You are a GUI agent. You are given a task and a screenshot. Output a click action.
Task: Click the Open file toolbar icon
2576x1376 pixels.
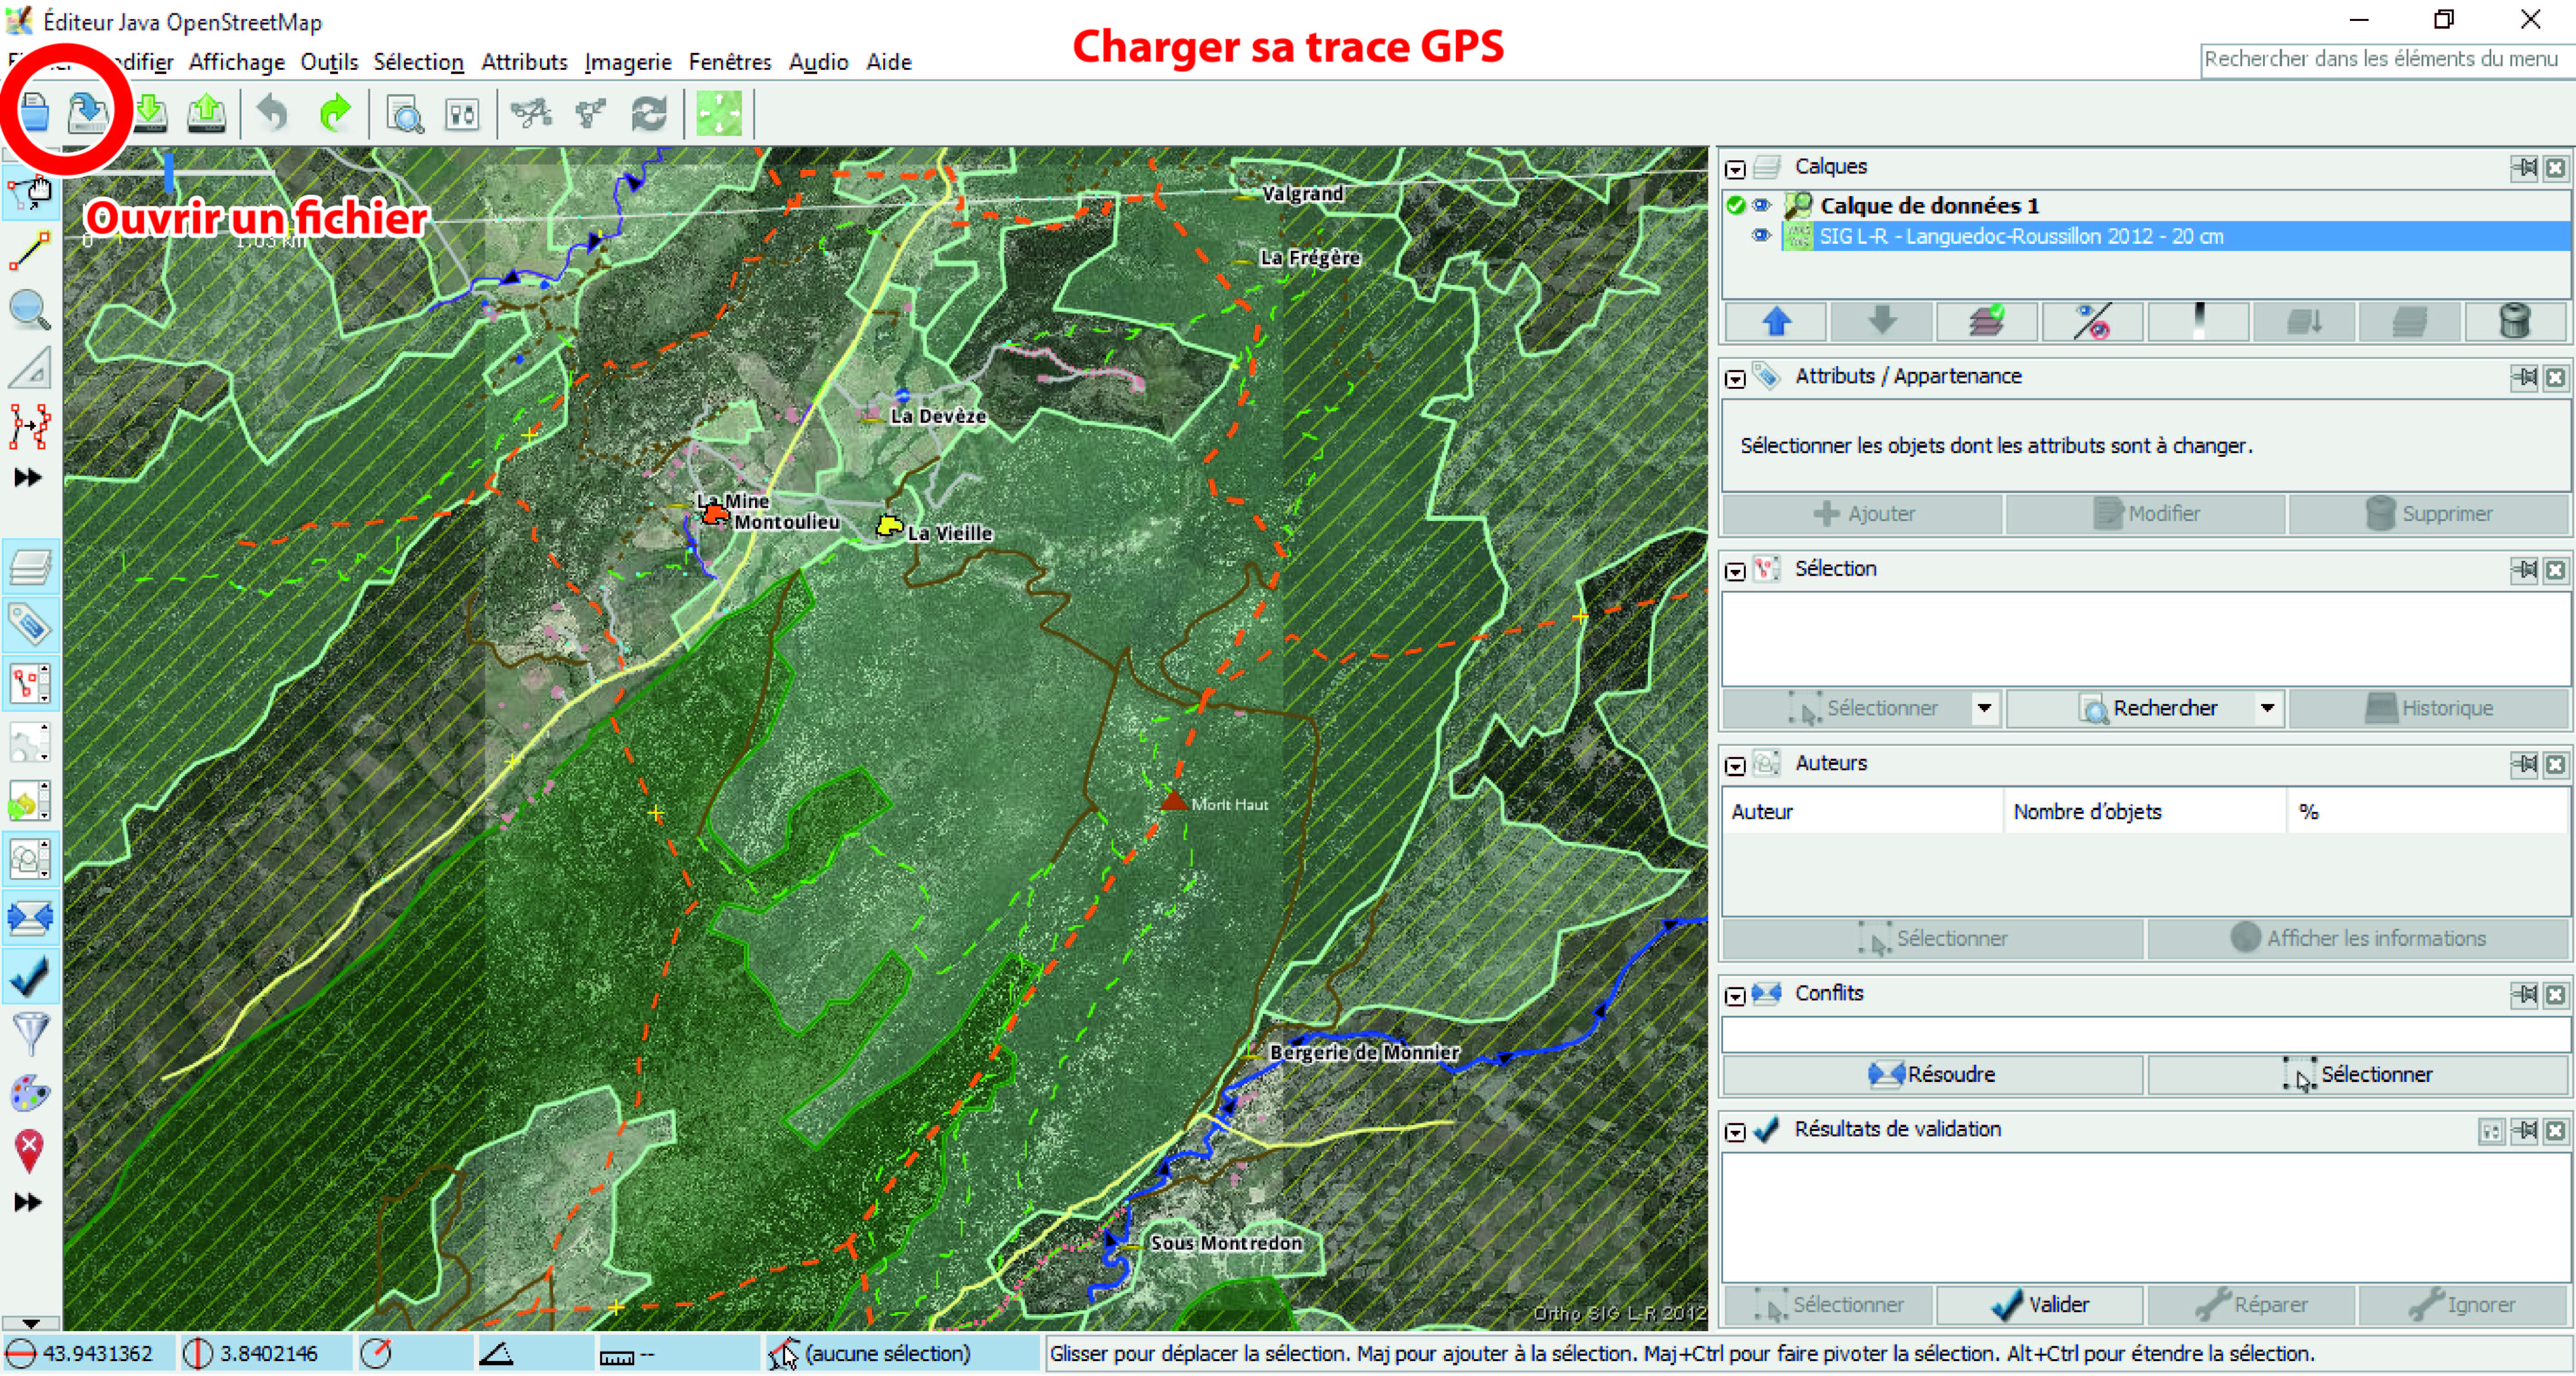35,112
